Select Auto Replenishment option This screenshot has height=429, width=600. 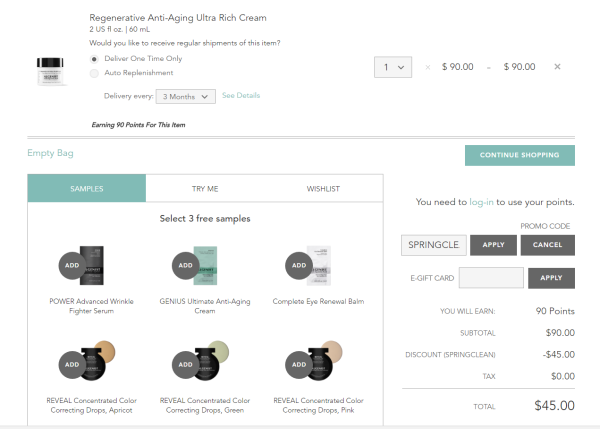pyautogui.click(x=94, y=73)
